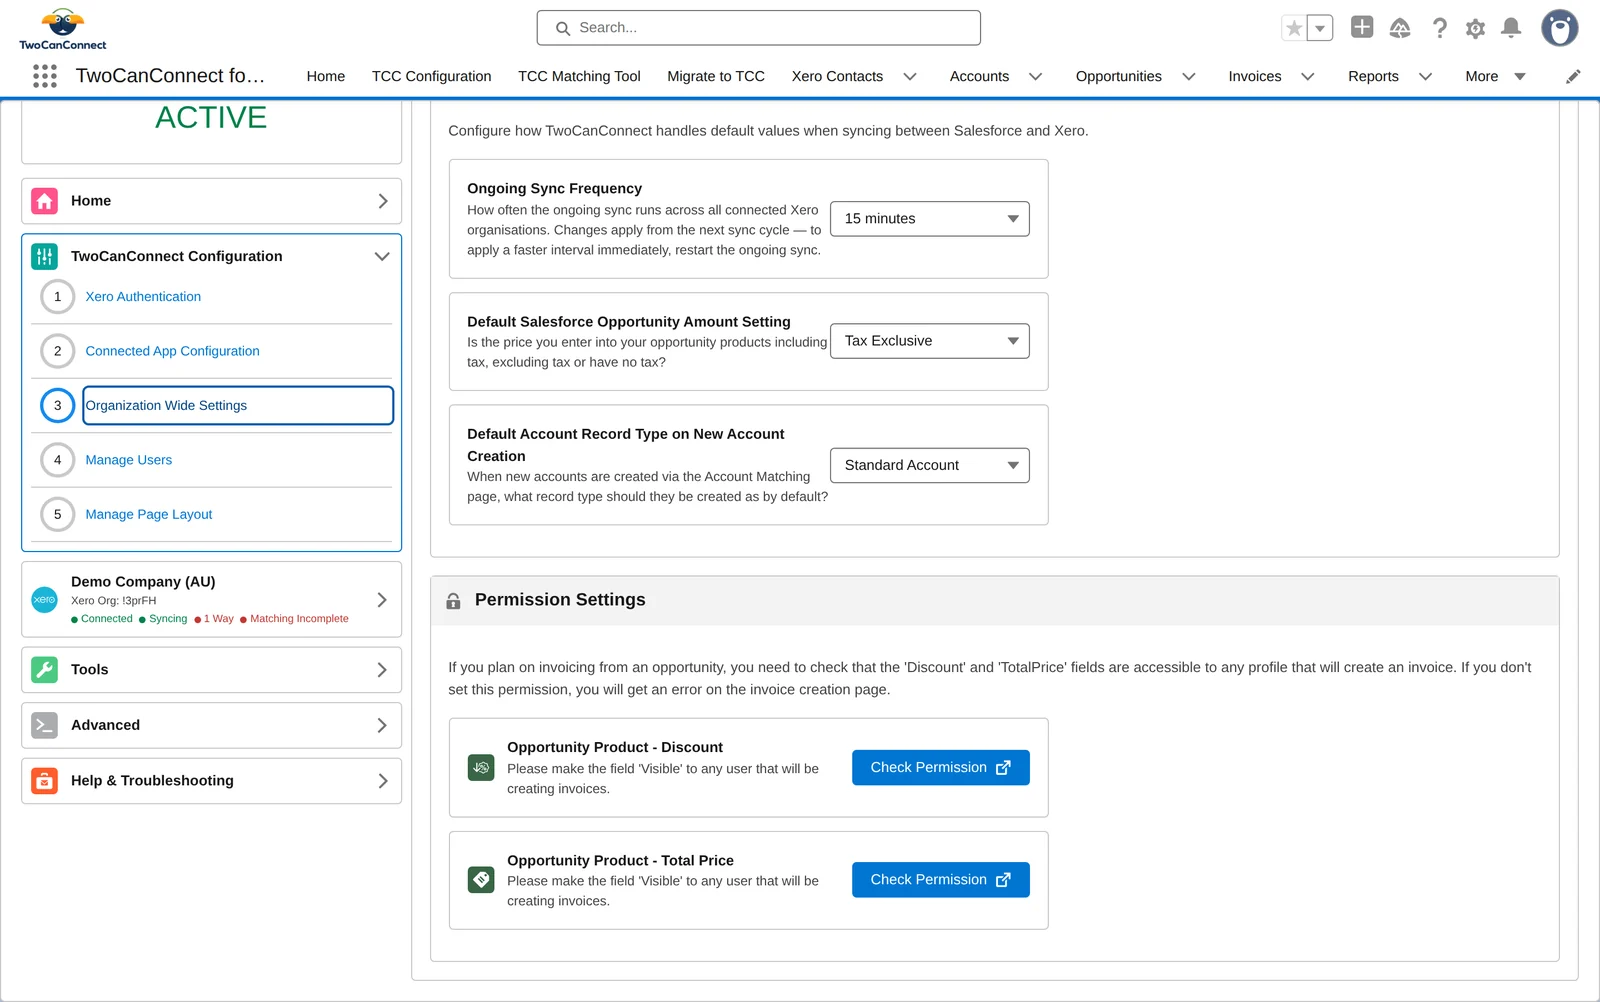Screen dimensions: 1600x1002
Task: Open the Manage Page Layout link
Action: [149, 515]
